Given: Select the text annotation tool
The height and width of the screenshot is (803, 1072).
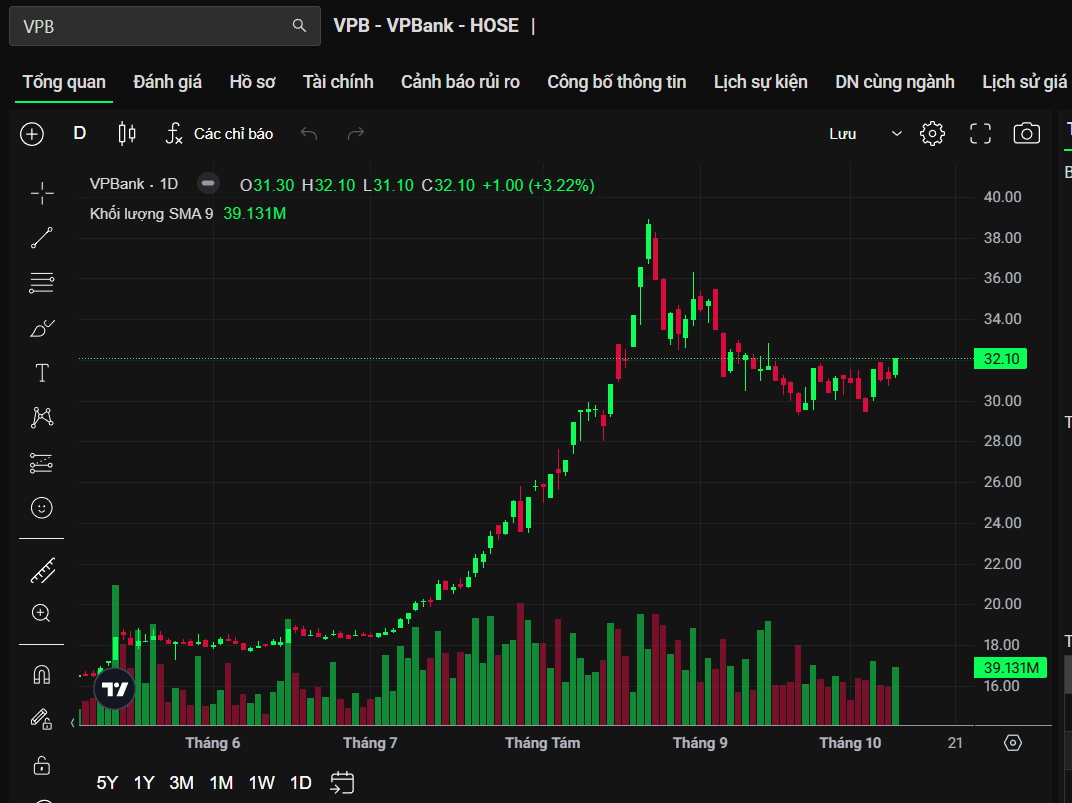Looking at the screenshot, I should coord(42,374).
